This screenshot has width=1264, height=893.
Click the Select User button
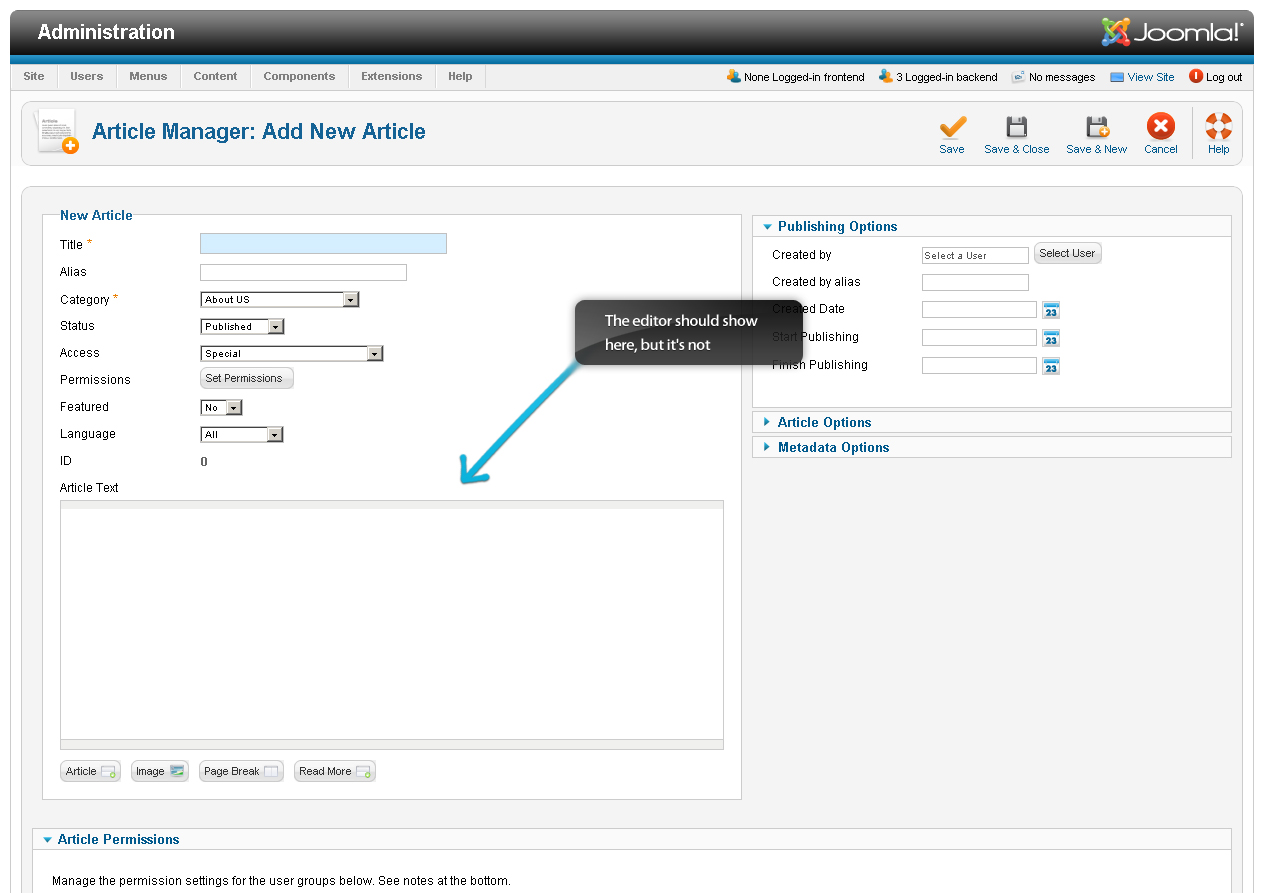(1067, 253)
